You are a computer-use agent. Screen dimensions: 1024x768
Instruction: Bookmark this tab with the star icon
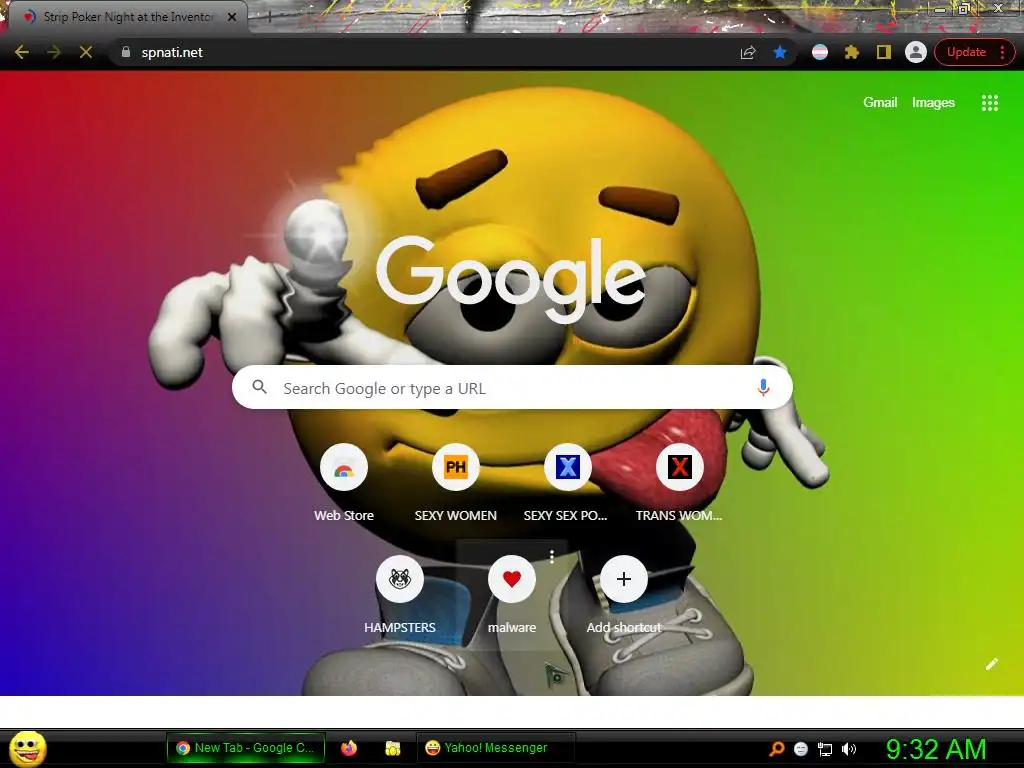pos(780,52)
